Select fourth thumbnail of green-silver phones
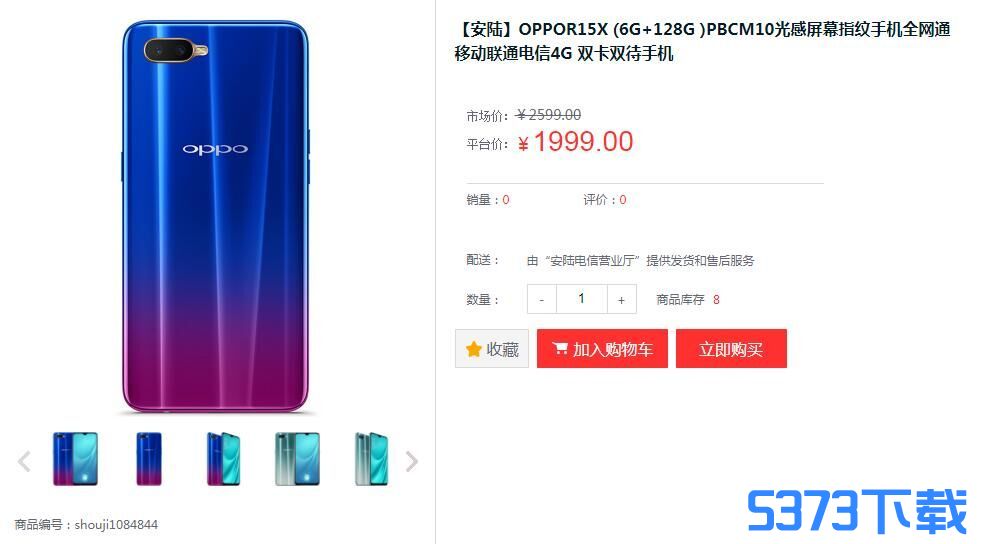This screenshot has height=544, width=981. (297, 459)
